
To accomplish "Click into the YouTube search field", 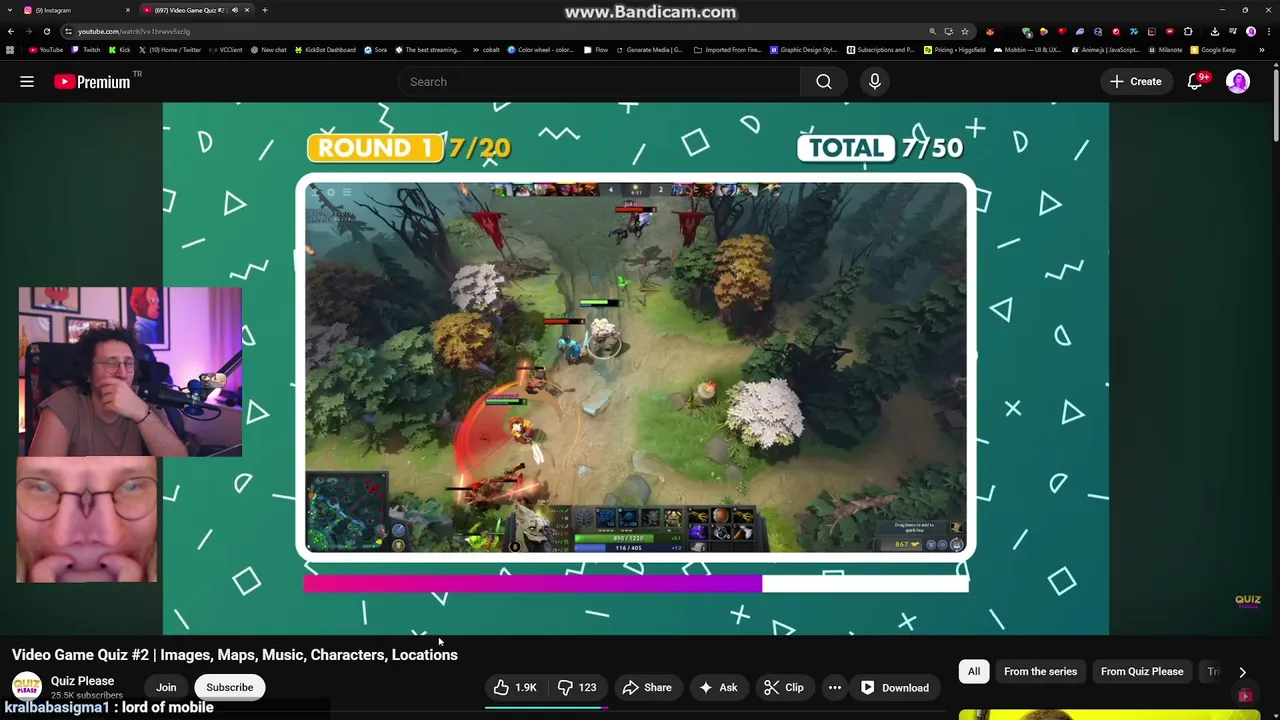I will [x=600, y=82].
